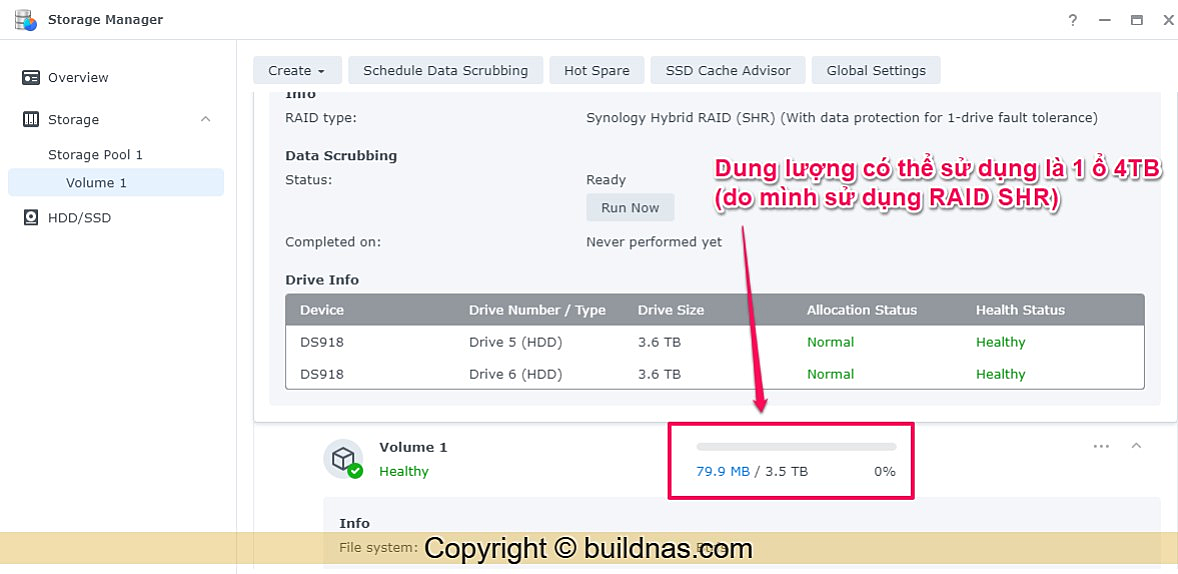This screenshot has height=574, width=1178.
Task: Open the Create dropdown menu
Action: pos(297,71)
